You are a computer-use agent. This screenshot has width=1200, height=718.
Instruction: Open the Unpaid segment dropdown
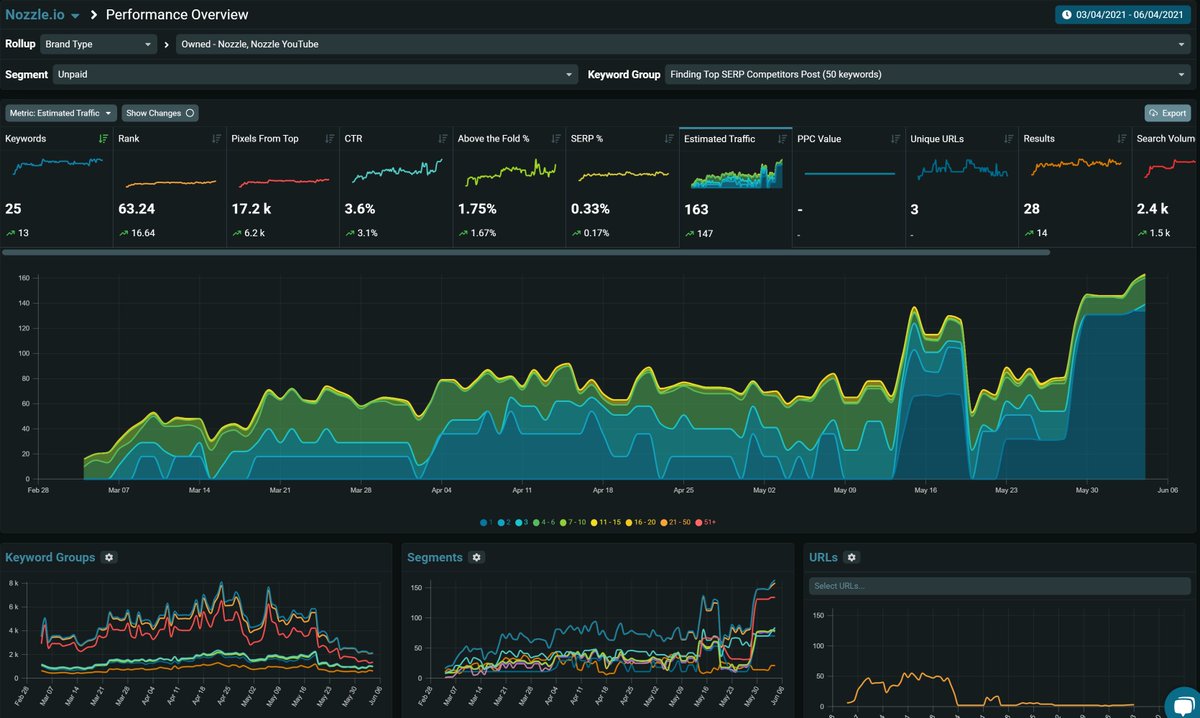pos(315,74)
